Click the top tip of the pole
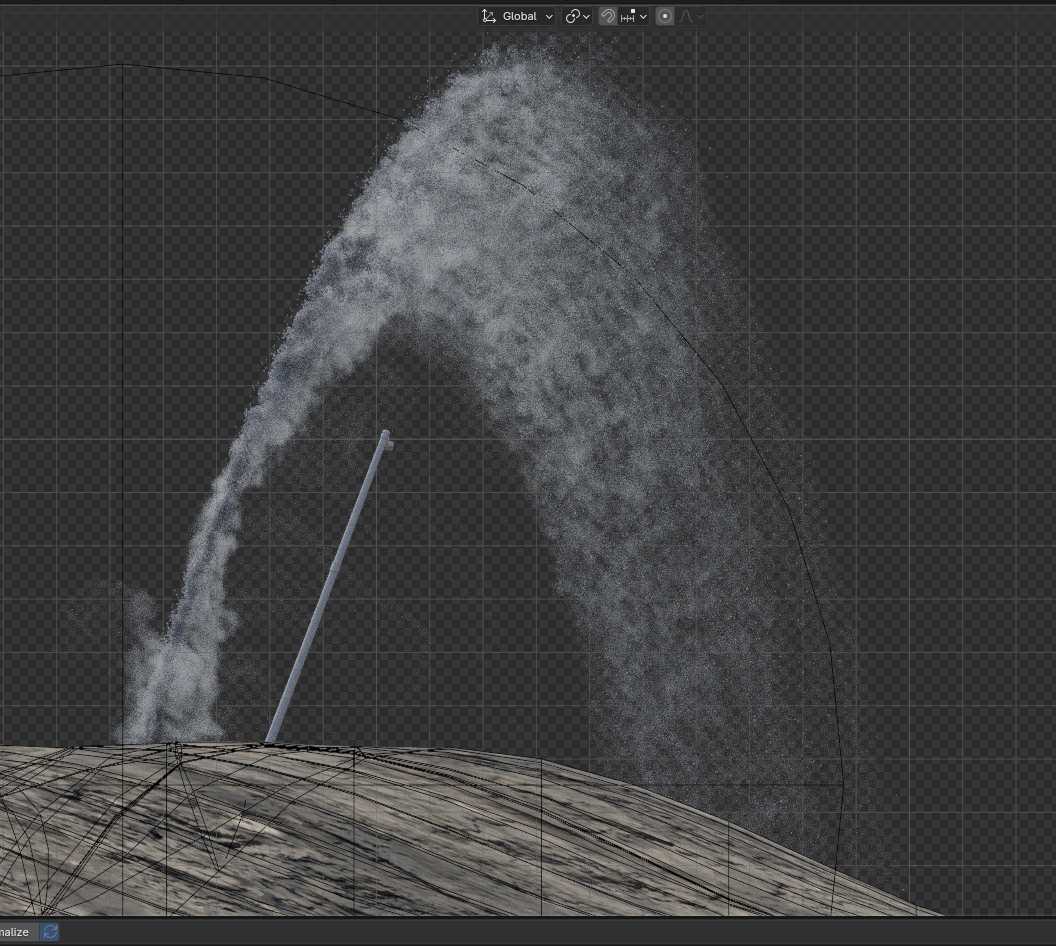Viewport: 1056px width, 946px height. pyautogui.click(x=385, y=435)
